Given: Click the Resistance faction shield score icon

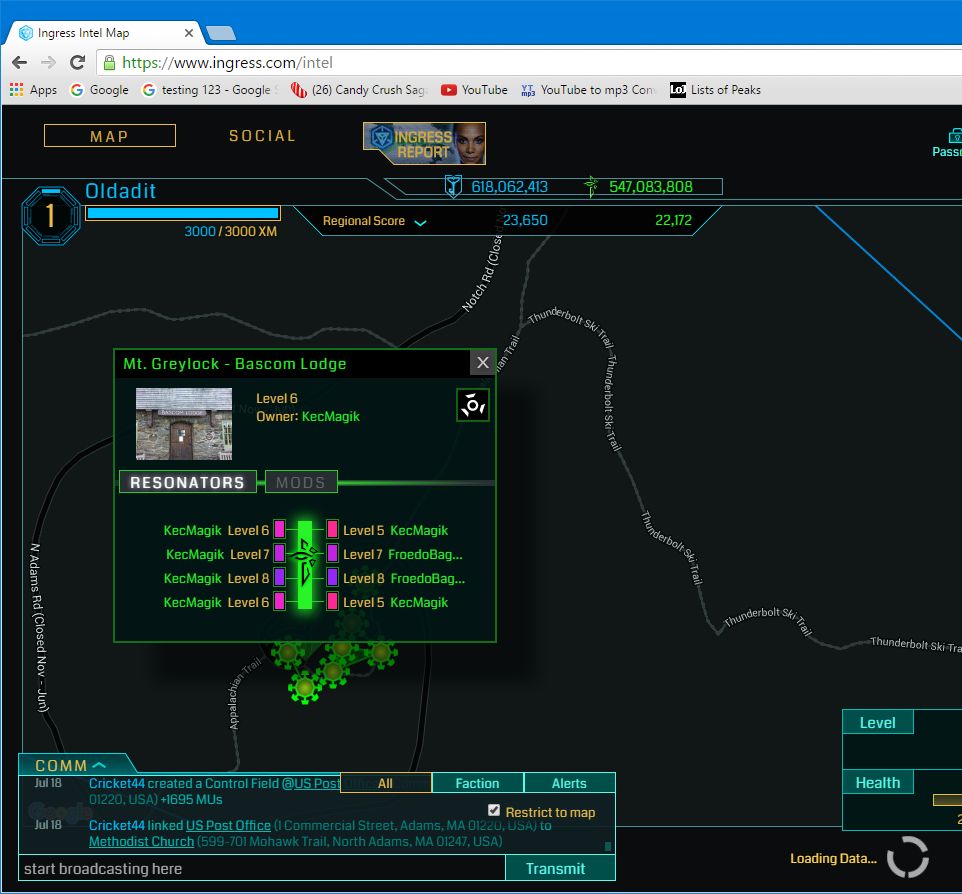Looking at the screenshot, I should pyautogui.click(x=453, y=186).
